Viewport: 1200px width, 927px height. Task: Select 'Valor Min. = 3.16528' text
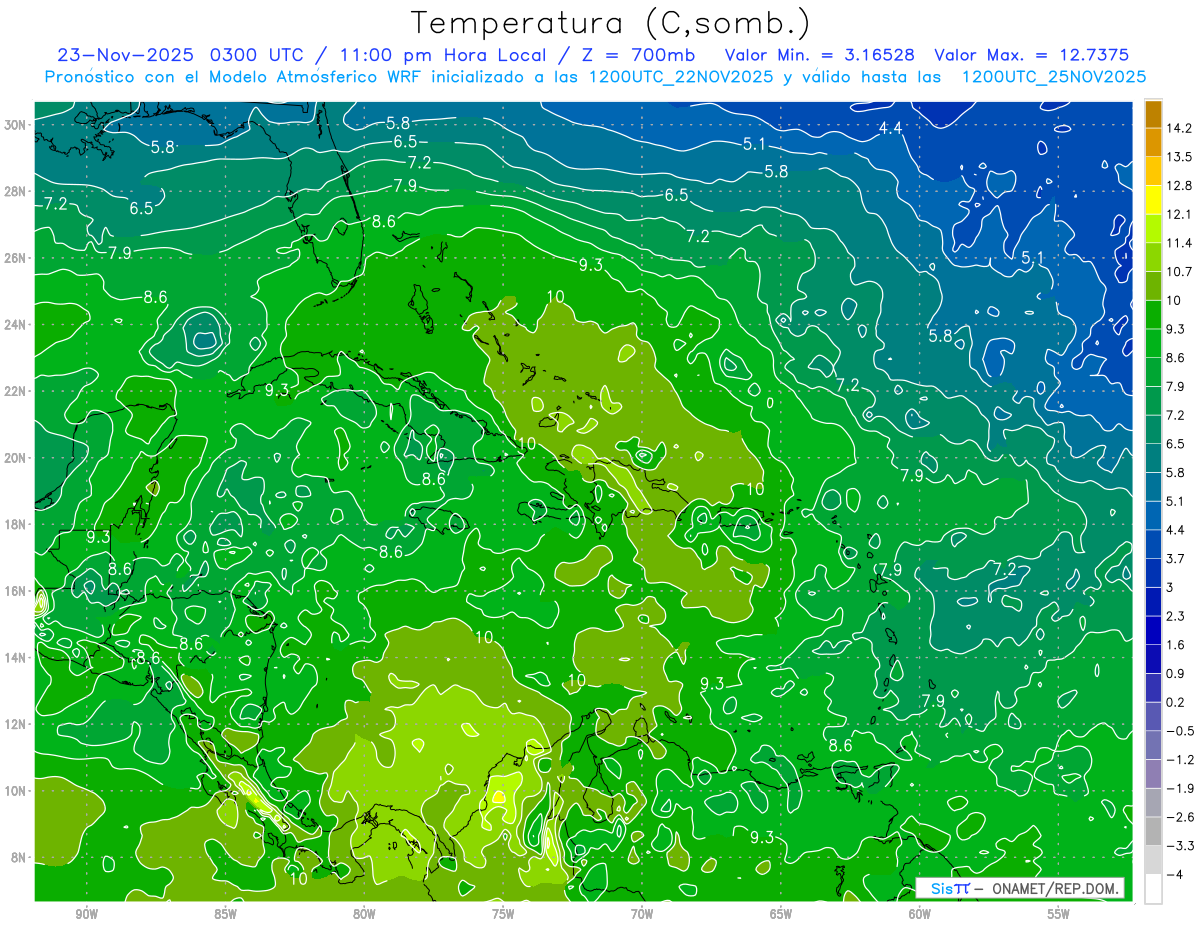pyautogui.click(x=820, y=55)
